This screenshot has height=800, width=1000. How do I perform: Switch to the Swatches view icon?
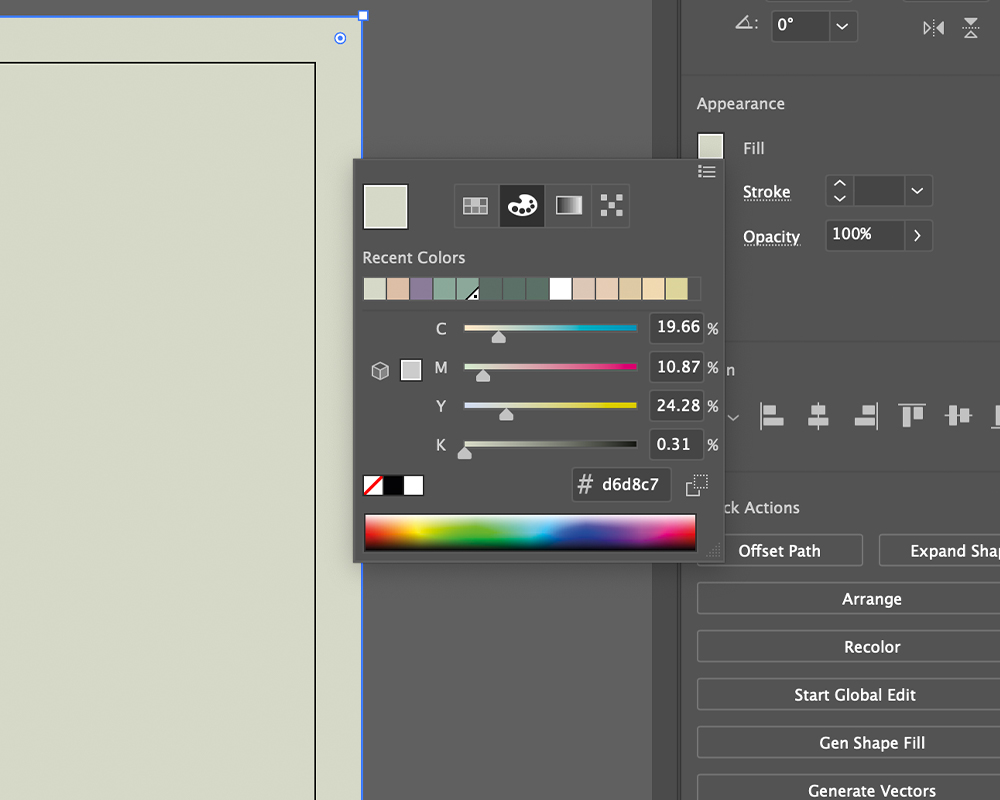coord(476,205)
